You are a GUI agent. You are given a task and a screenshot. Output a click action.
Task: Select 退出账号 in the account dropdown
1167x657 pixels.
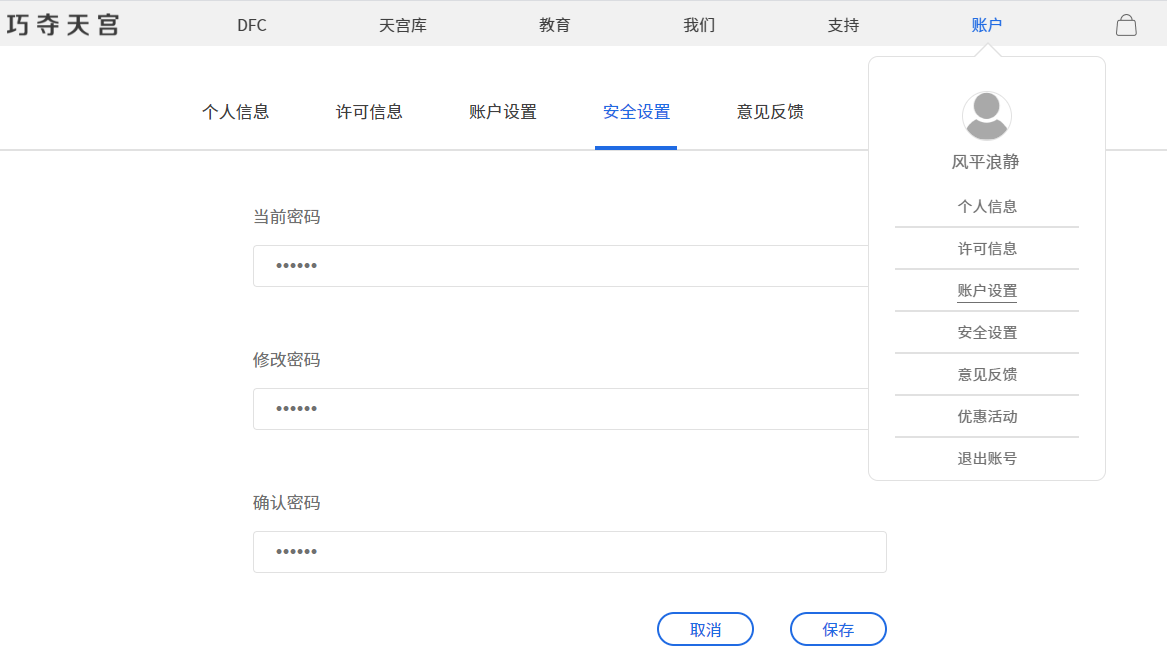pyautogui.click(x=987, y=458)
